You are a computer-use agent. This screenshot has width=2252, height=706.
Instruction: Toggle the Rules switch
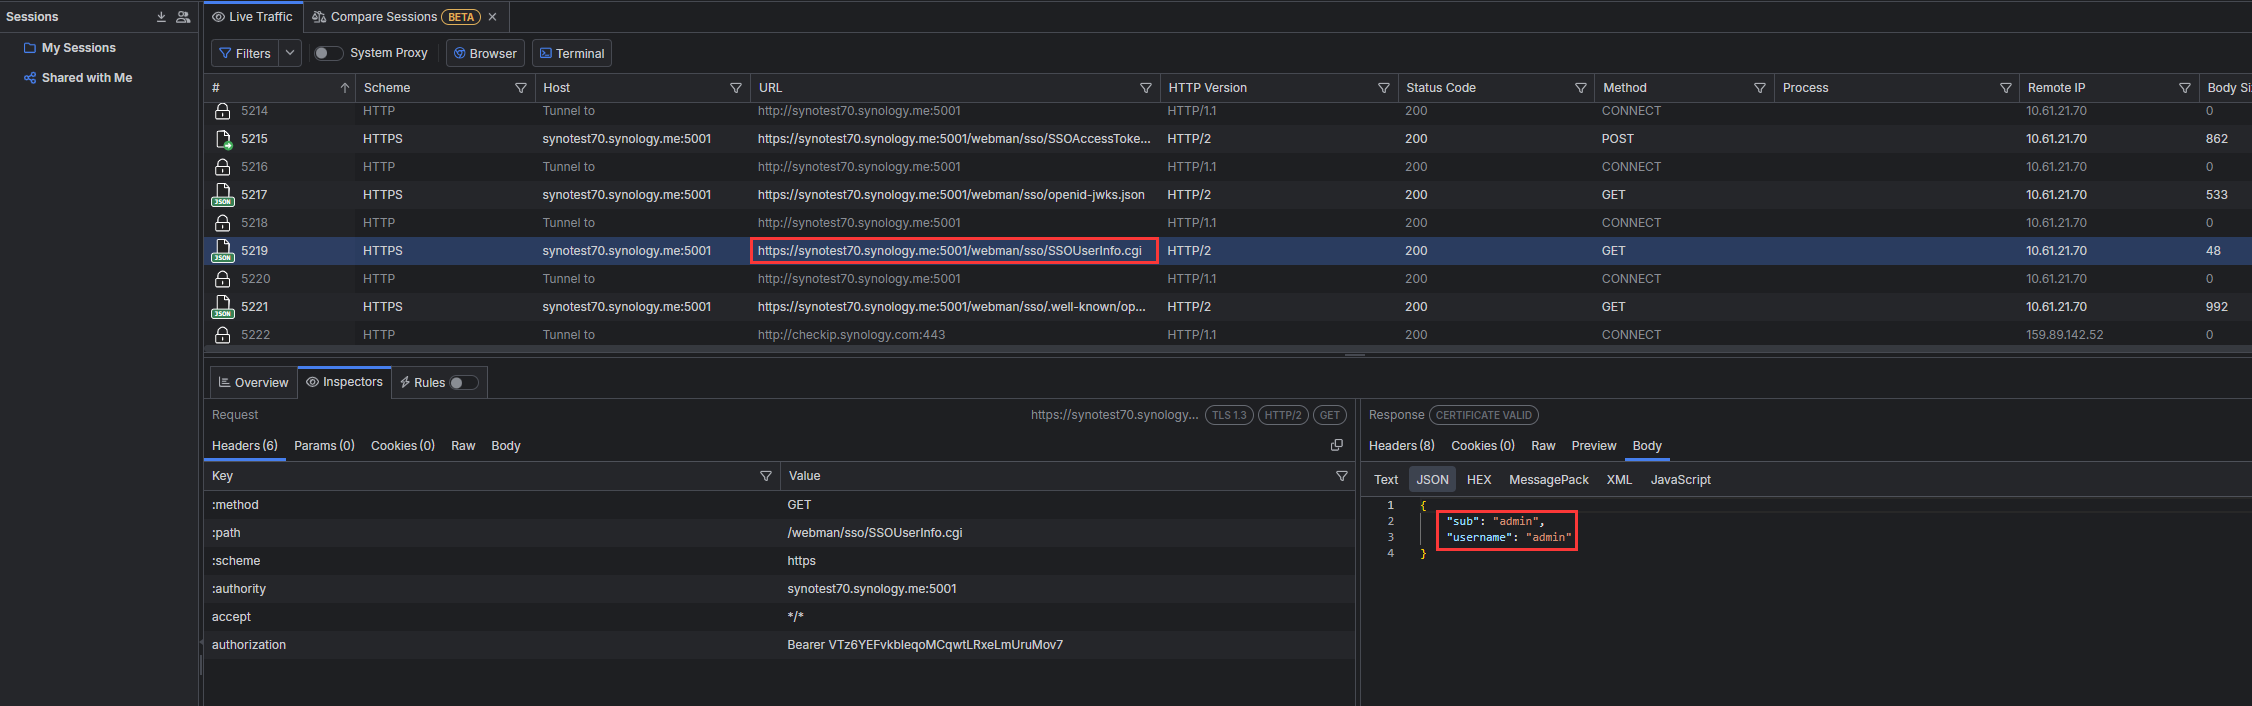tap(464, 383)
